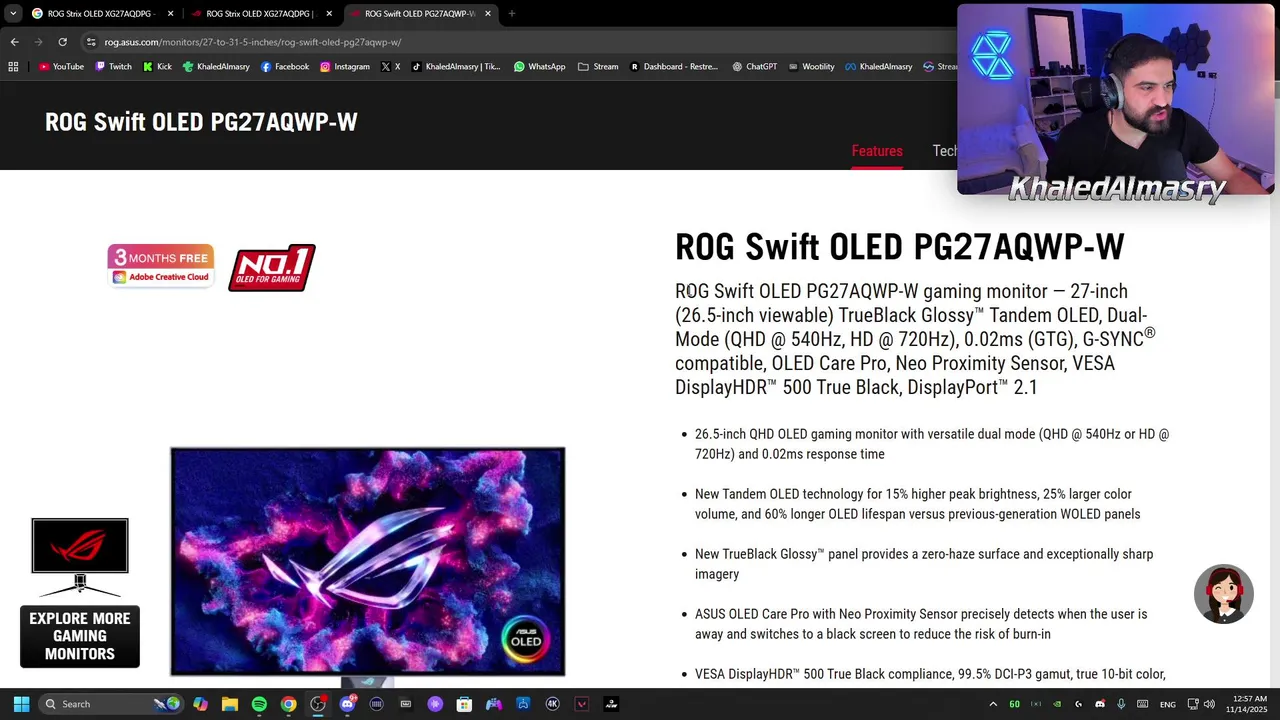Open the apps grid in bookmarks bar

coord(13,67)
